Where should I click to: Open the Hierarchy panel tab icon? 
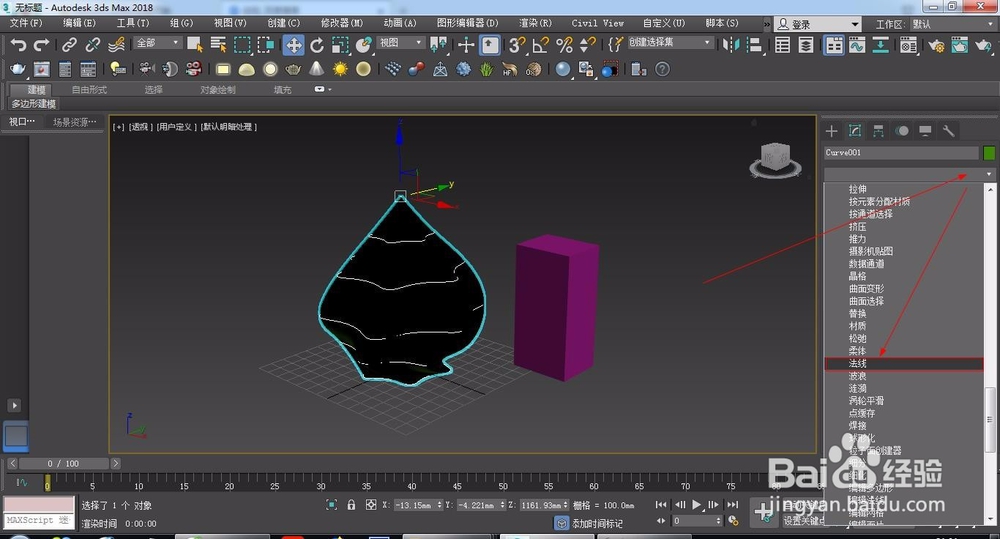pyautogui.click(x=878, y=131)
